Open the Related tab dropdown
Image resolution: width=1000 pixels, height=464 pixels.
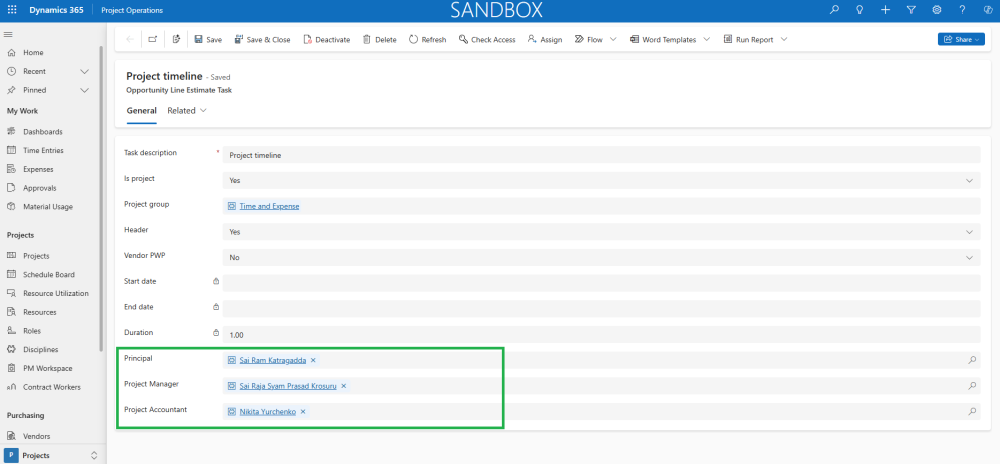click(187, 111)
